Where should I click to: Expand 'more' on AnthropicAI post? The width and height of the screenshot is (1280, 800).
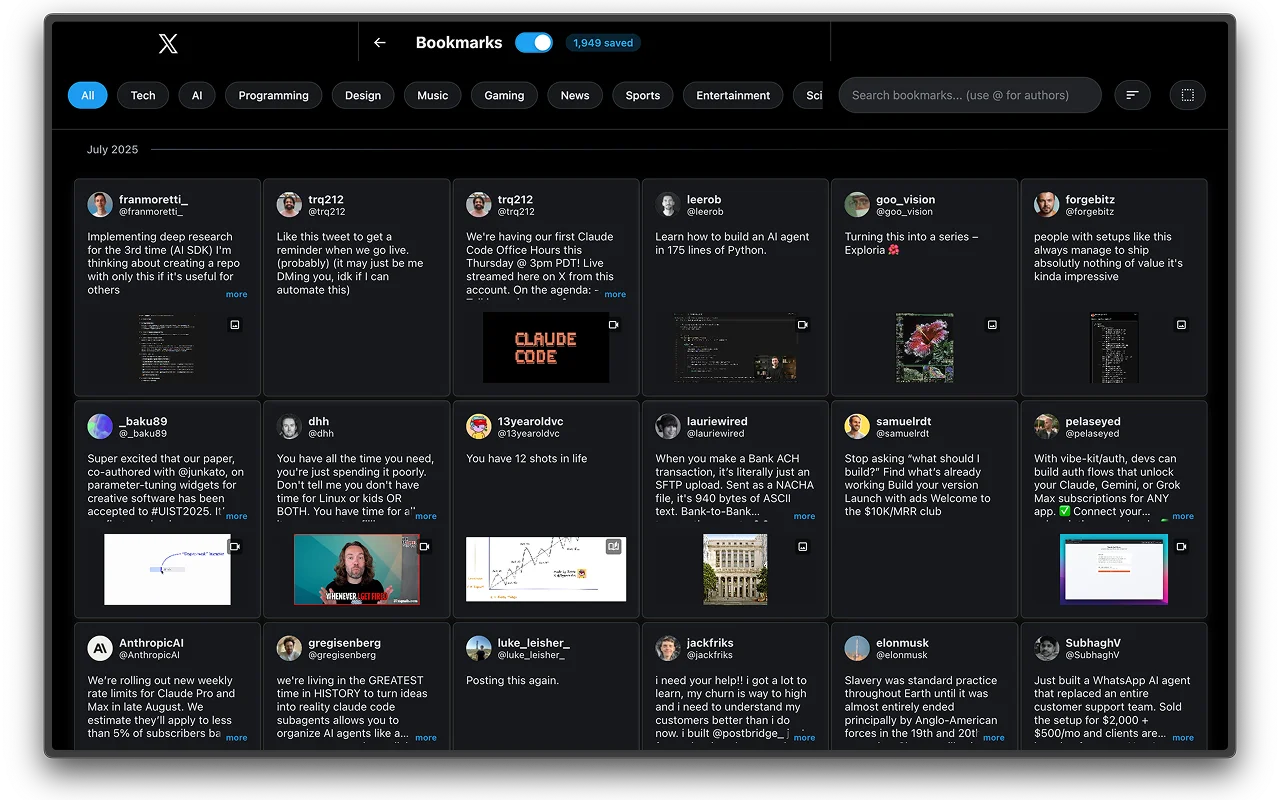[x=236, y=738]
